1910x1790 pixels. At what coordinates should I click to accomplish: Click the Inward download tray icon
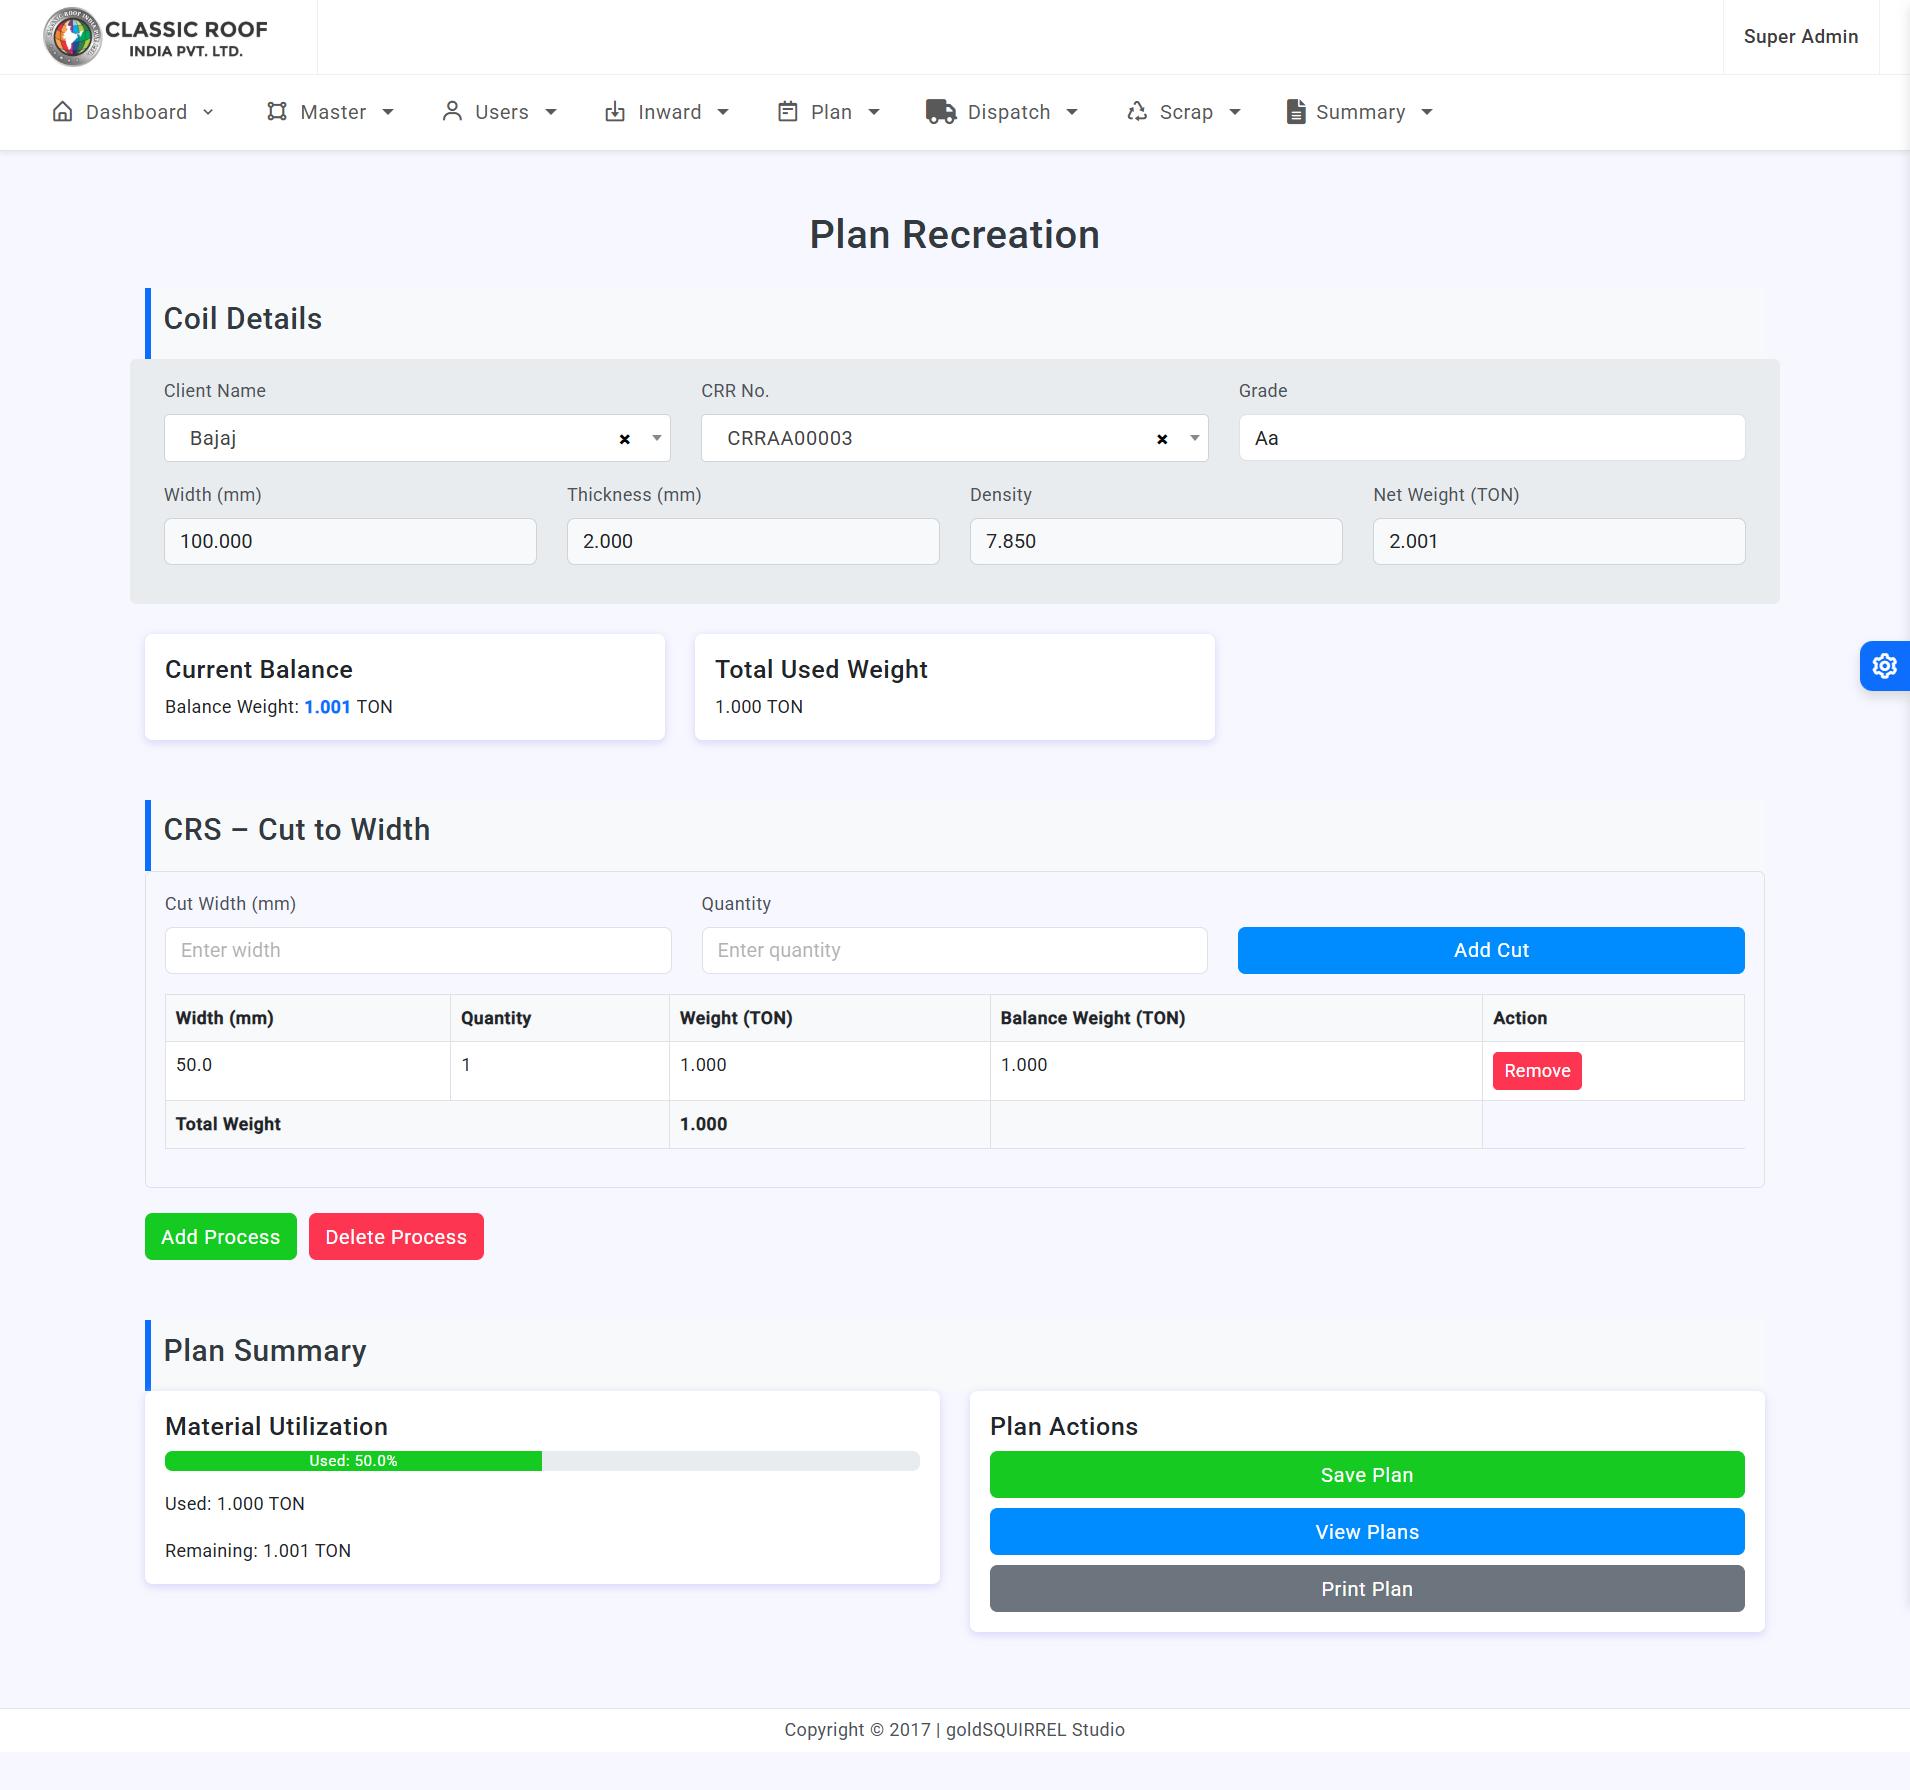click(x=615, y=112)
